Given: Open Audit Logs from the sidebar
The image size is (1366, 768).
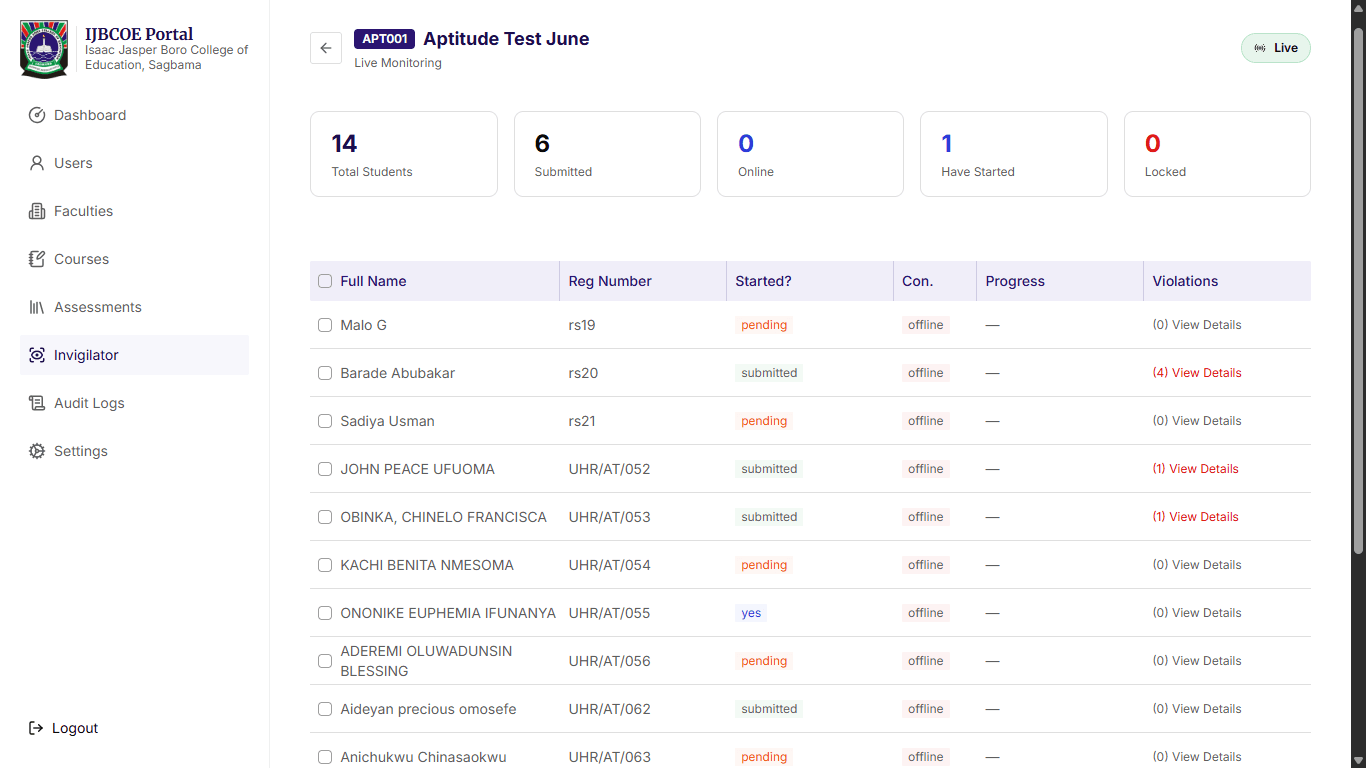Looking at the screenshot, I should pos(134,403).
